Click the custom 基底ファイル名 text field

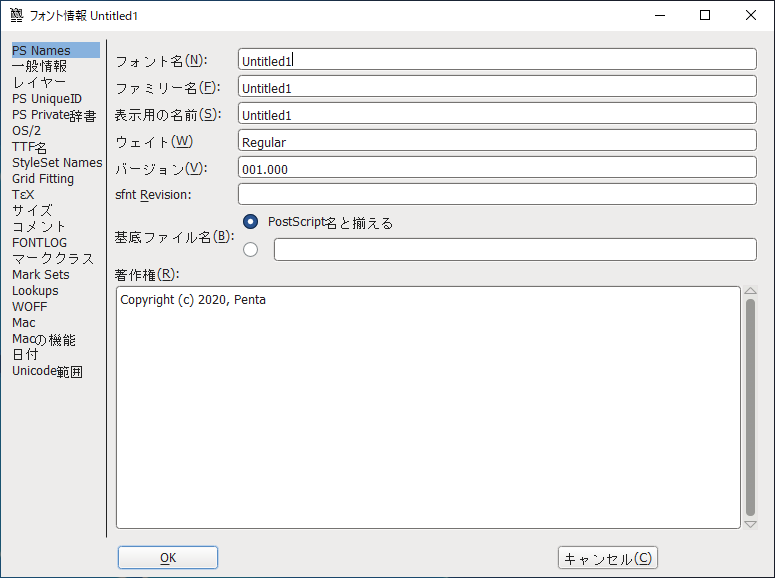pyautogui.click(x=516, y=249)
